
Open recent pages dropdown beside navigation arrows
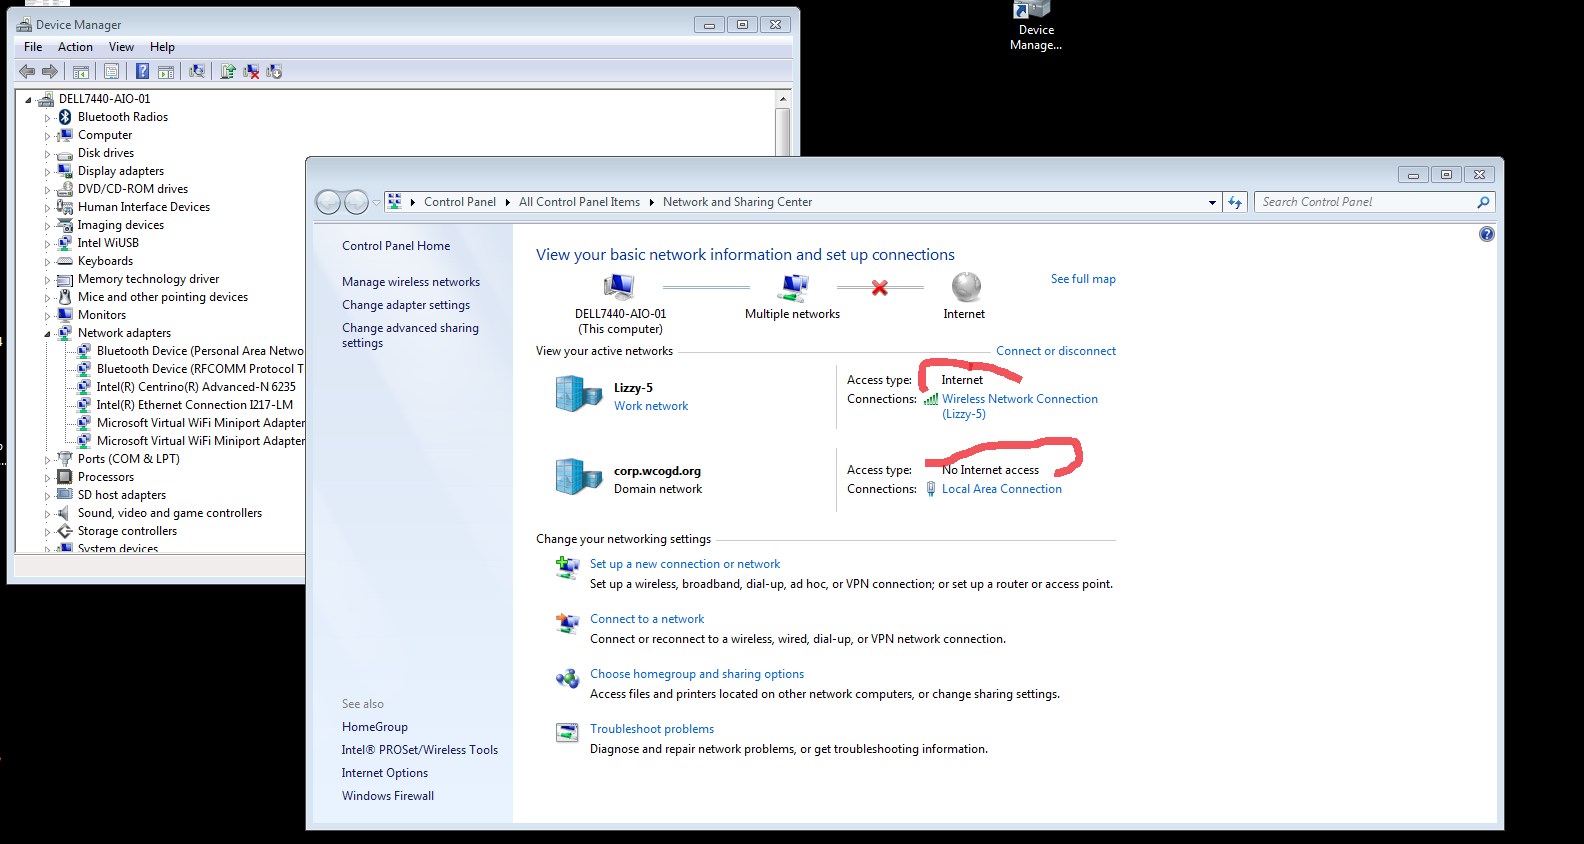[376, 202]
